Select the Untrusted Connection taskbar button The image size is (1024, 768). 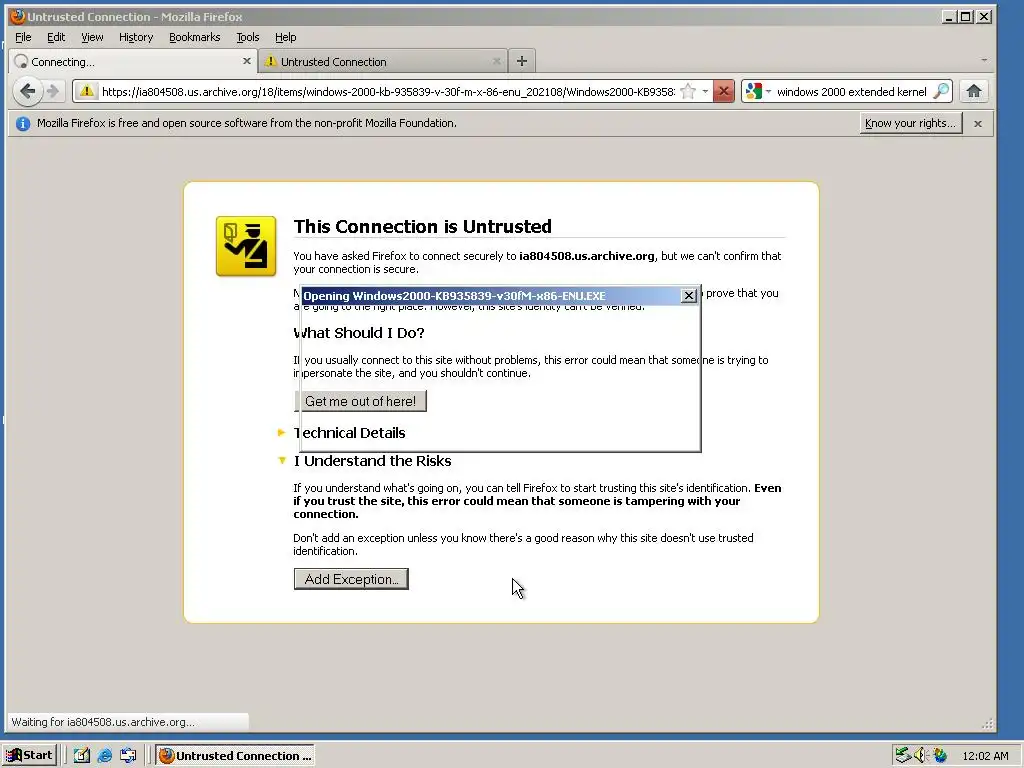coord(235,756)
